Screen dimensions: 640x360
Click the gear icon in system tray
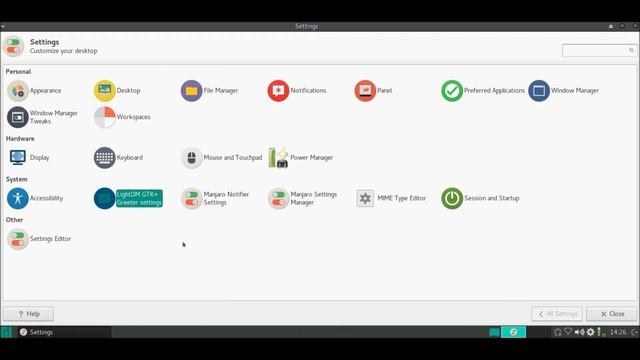[590, 332]
